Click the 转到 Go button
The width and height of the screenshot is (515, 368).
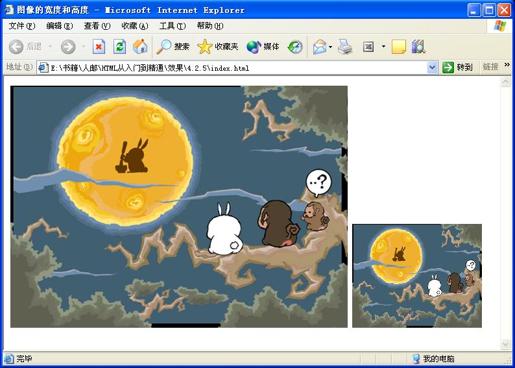coord(458,67)
